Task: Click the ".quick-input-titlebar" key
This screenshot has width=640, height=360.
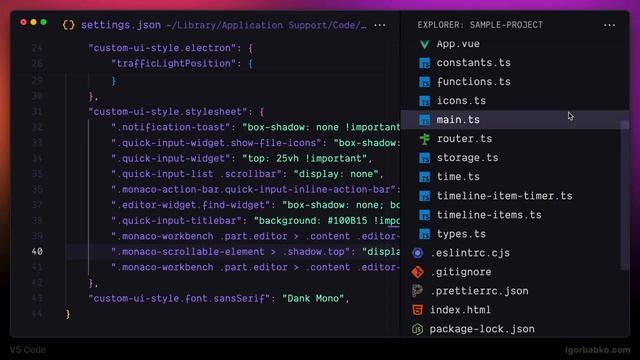Action: [177, 220]
